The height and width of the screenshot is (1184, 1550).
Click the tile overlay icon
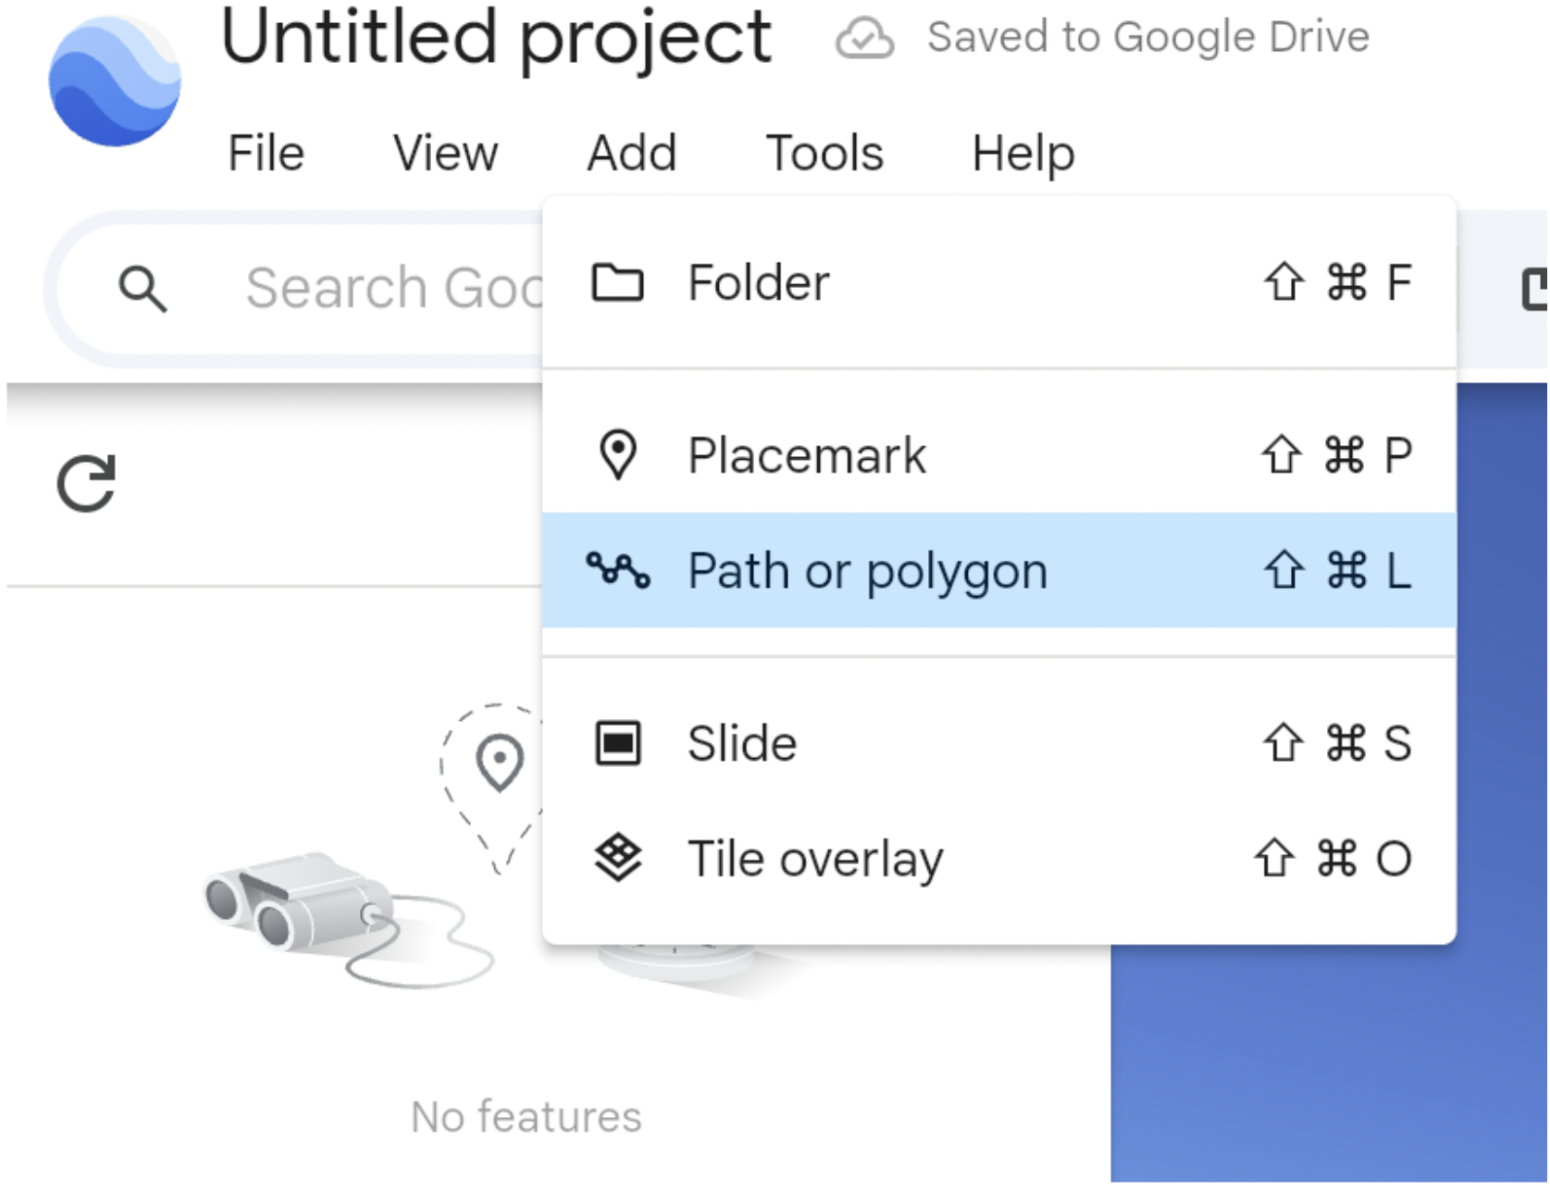[617, 858]
